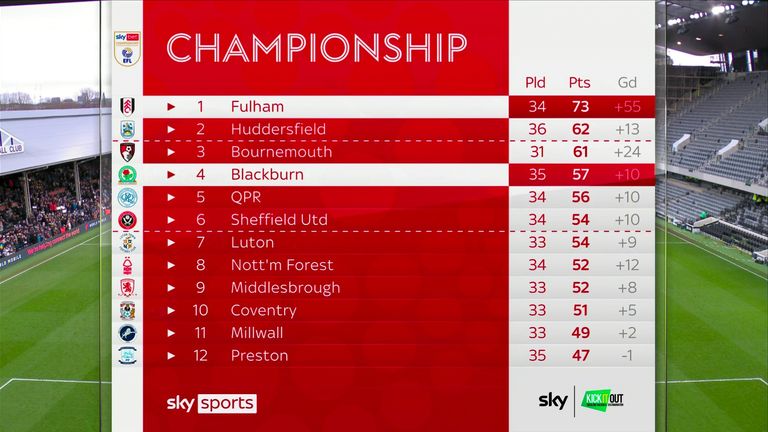Click Fulham's 73 points value
This screenshot has height=432, width=768.
(x=580, y=107)
